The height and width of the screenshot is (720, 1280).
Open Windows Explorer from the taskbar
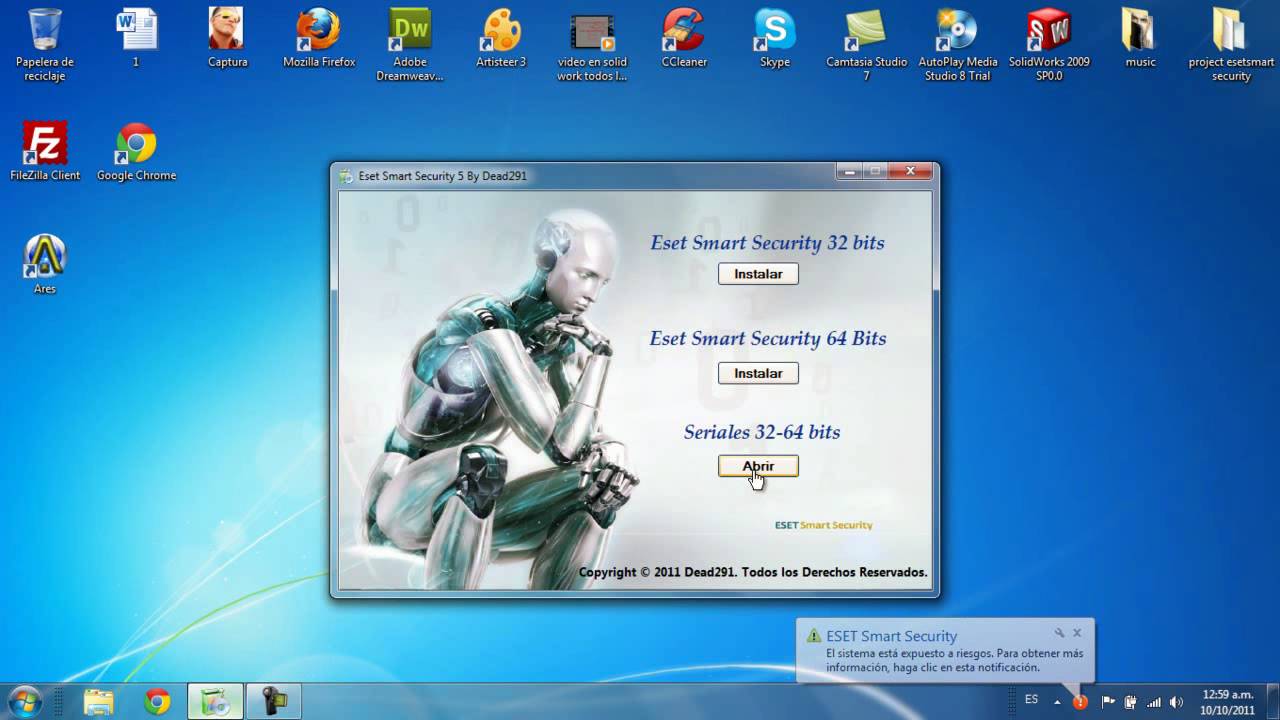(98, 702)
